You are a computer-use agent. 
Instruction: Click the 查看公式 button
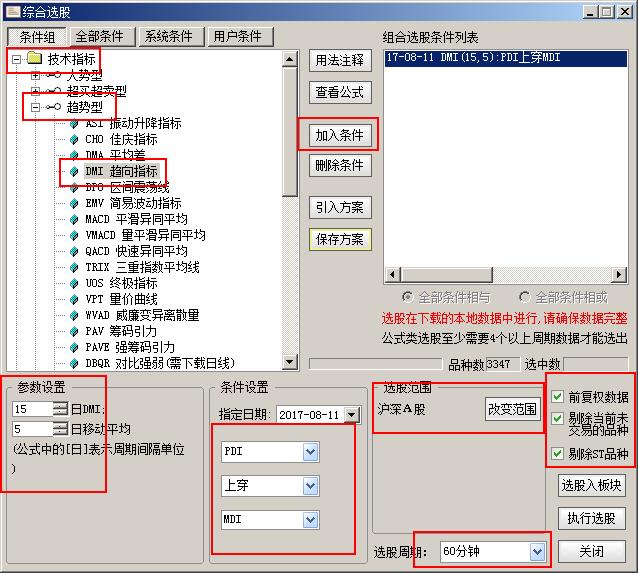(340, 92)
